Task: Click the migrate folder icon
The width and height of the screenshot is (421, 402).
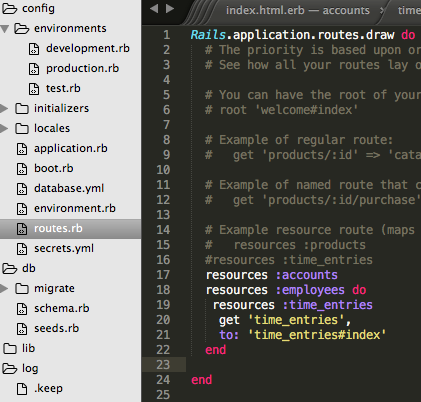Action: [22, 289]
